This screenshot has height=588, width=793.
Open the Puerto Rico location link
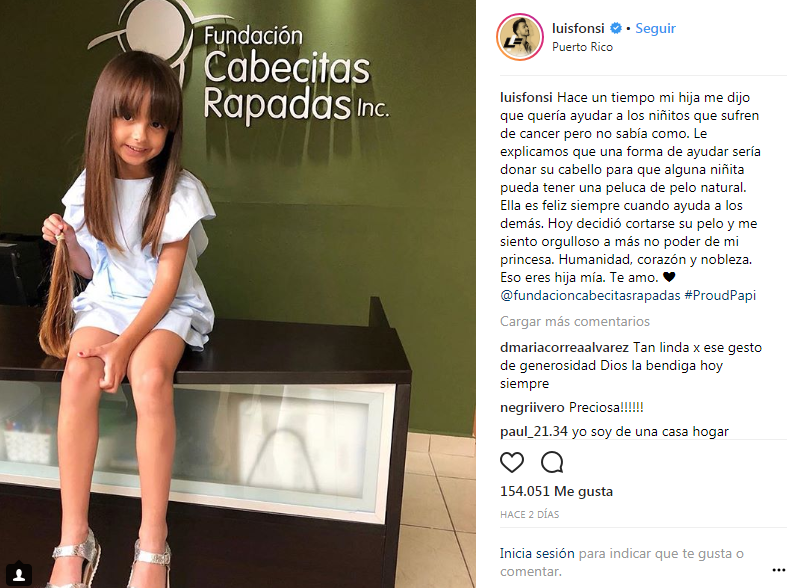tap(582, 47)
